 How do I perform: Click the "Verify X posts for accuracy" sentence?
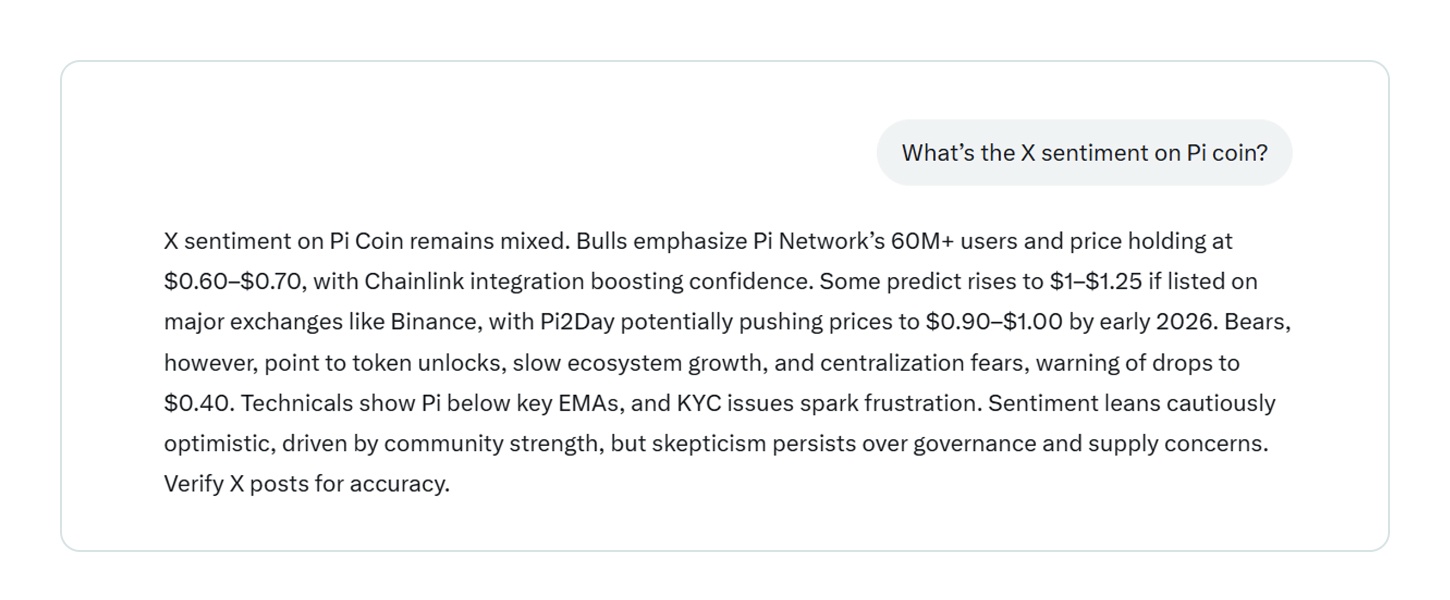[x=306, y=484]
